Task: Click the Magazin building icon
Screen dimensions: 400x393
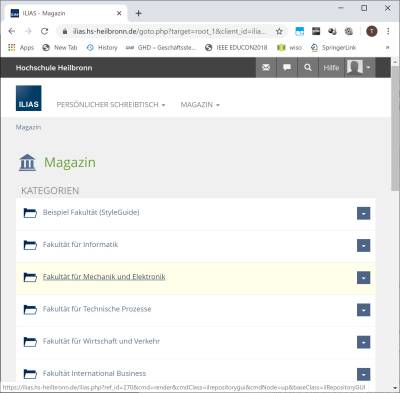Action: tap(27, 162)
